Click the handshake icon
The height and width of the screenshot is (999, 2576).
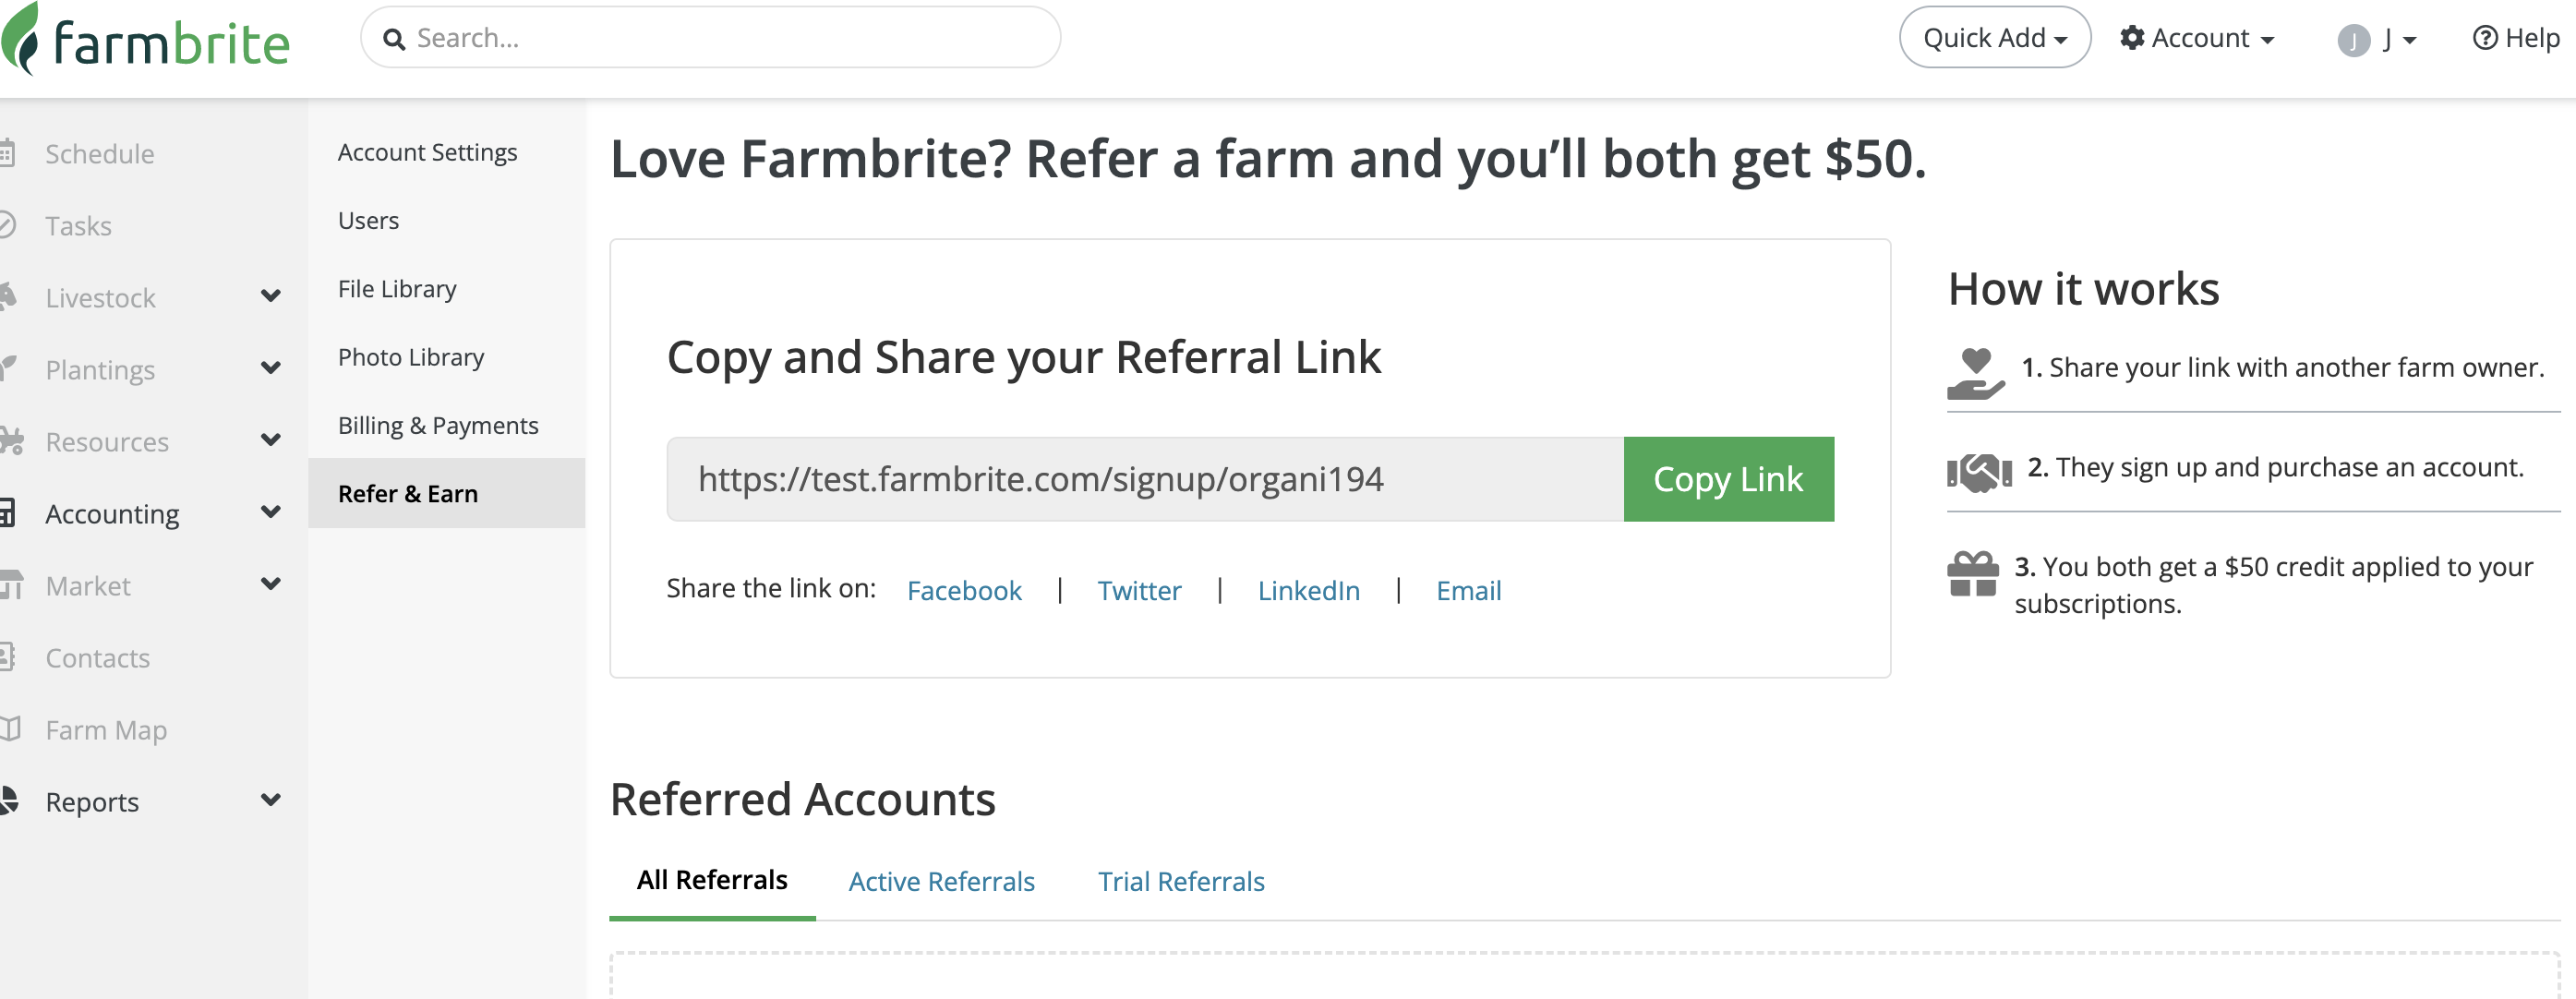(1978, 472)
